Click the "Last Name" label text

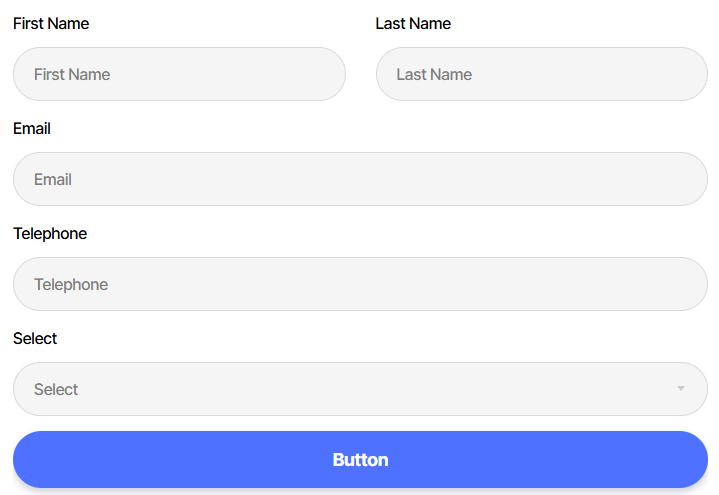(413, 23)
